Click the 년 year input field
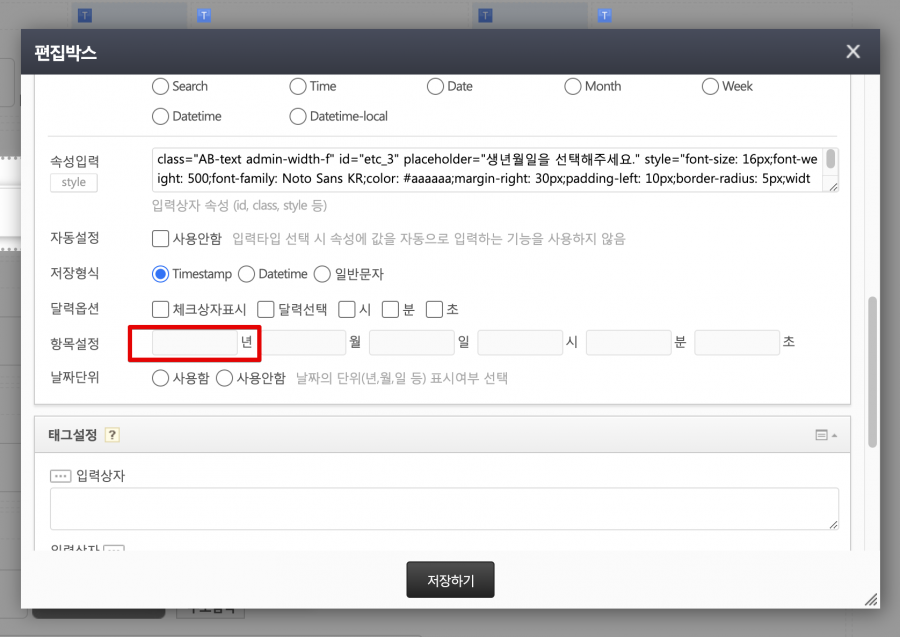 point(194,343)
